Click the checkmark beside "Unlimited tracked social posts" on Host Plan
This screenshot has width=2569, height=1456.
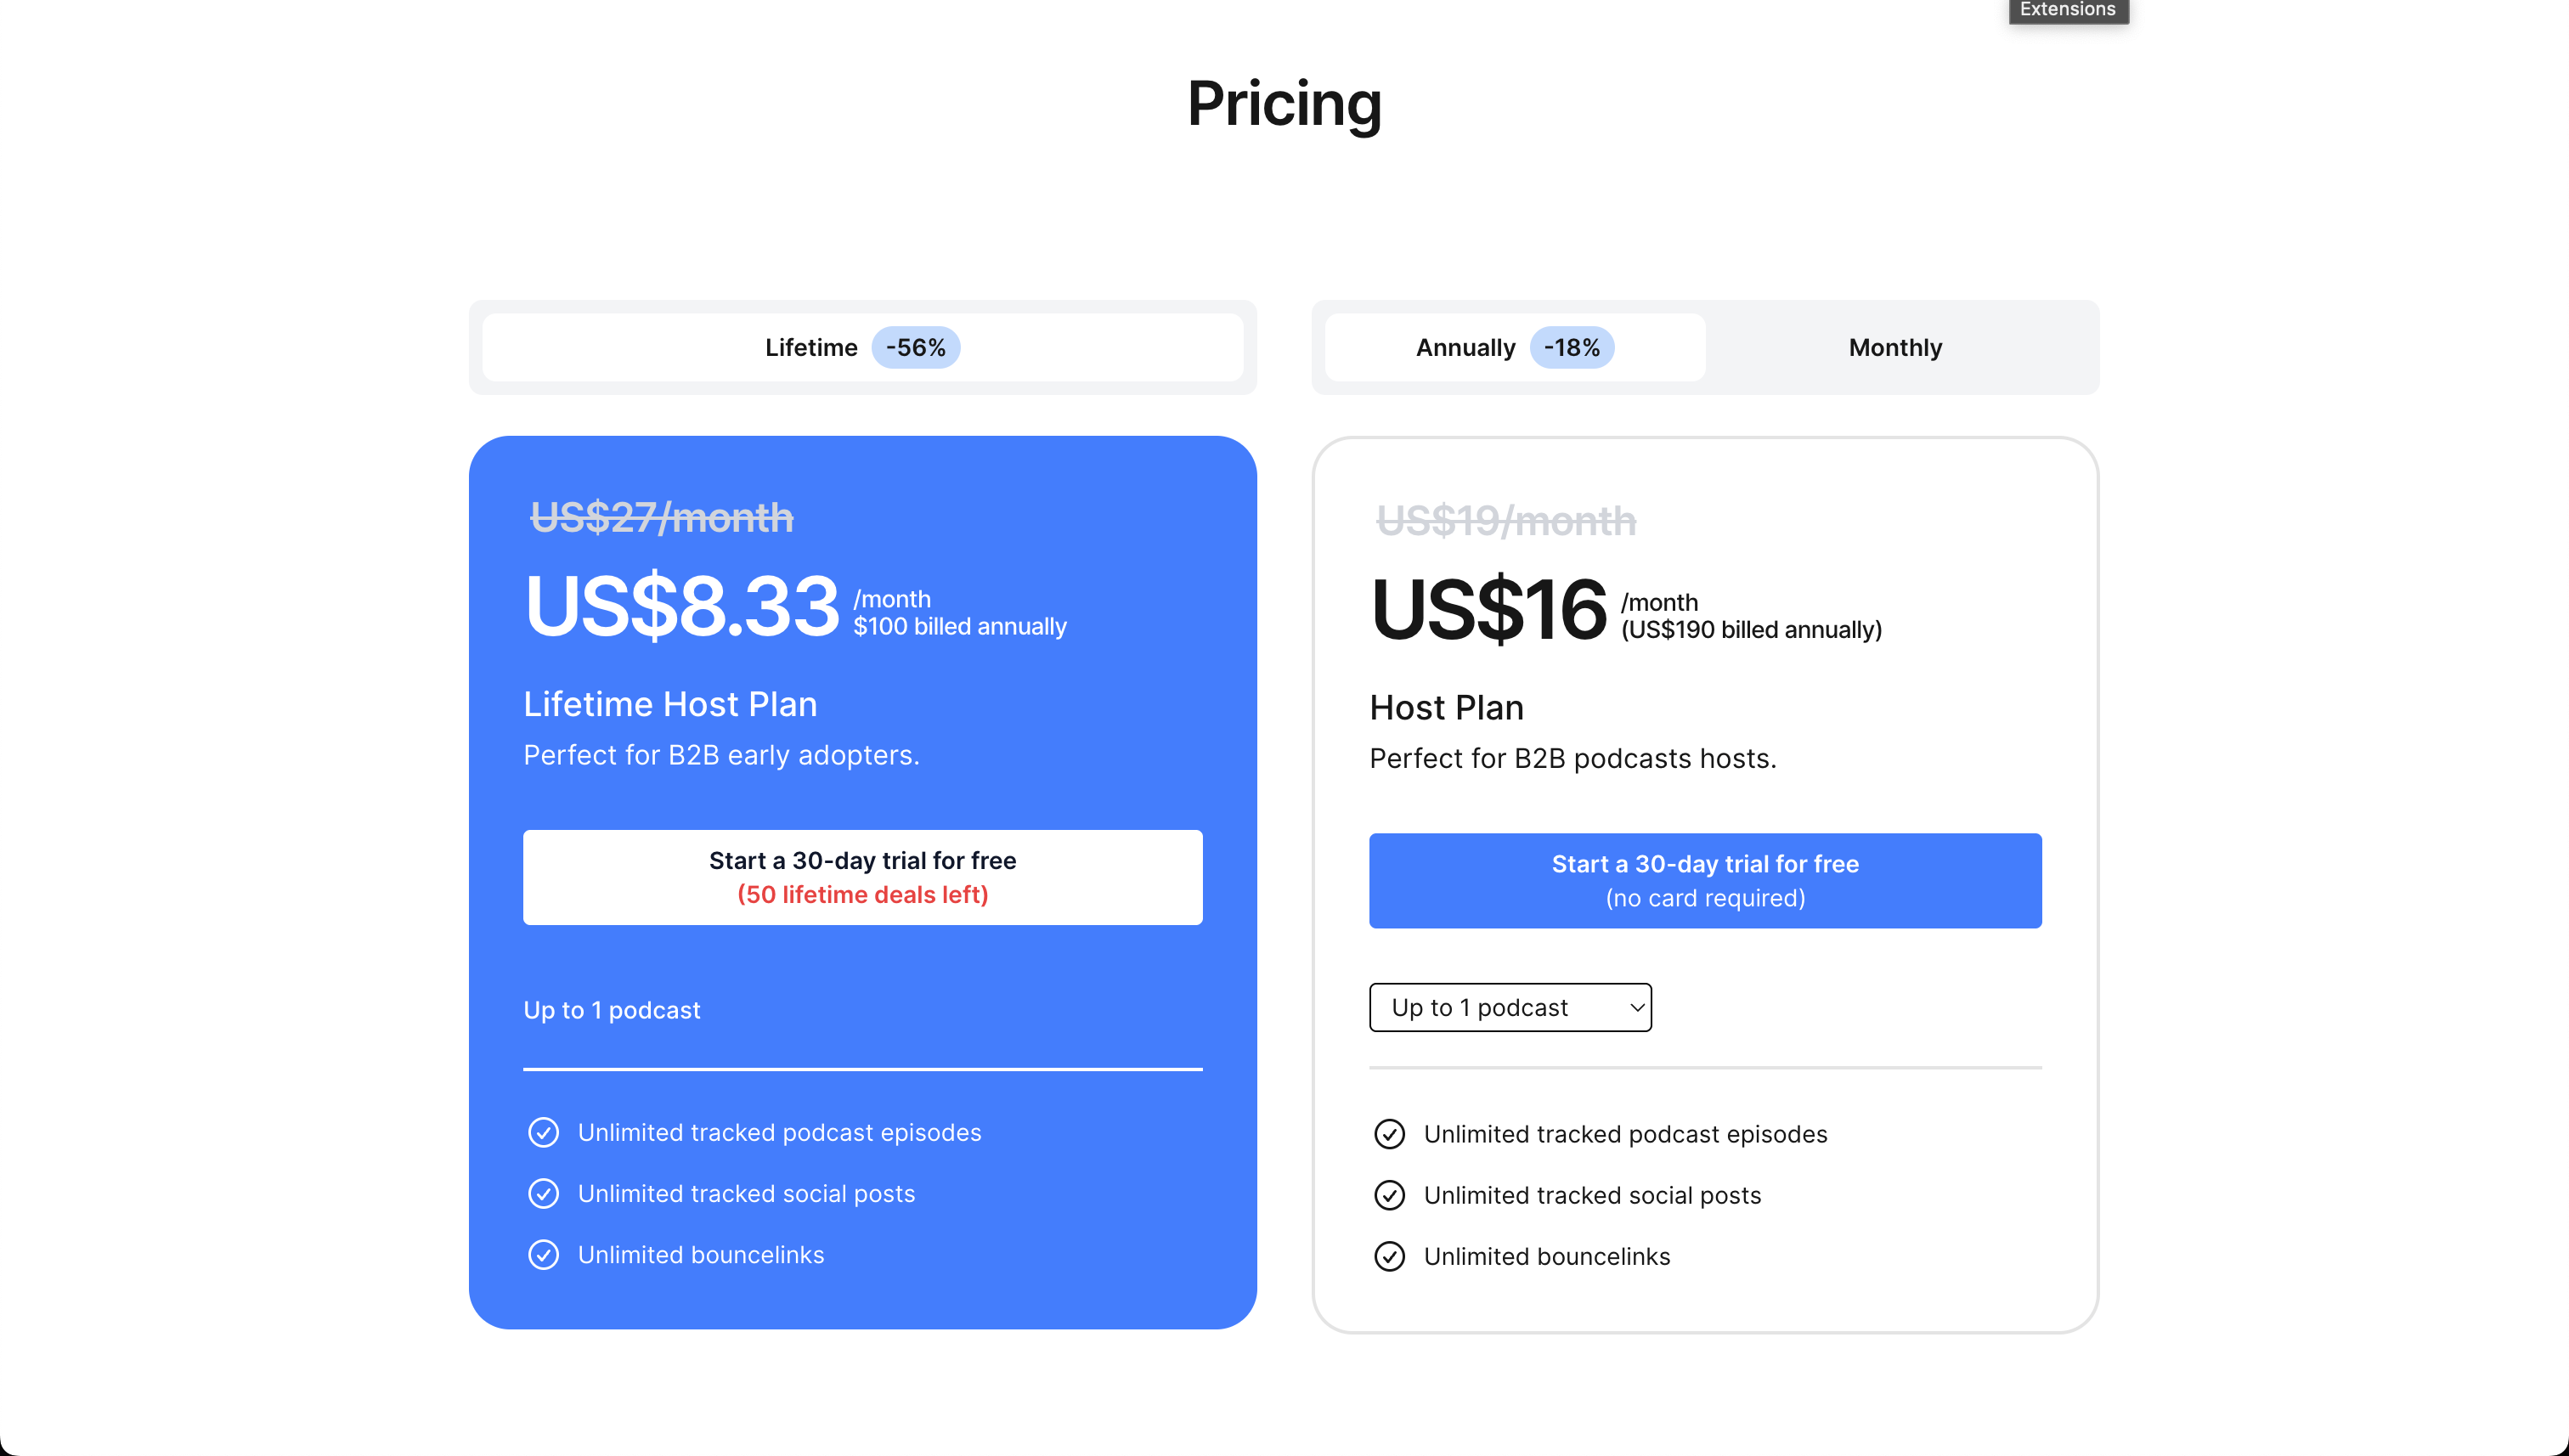pyautogui.click(x=1390, y=1195)
